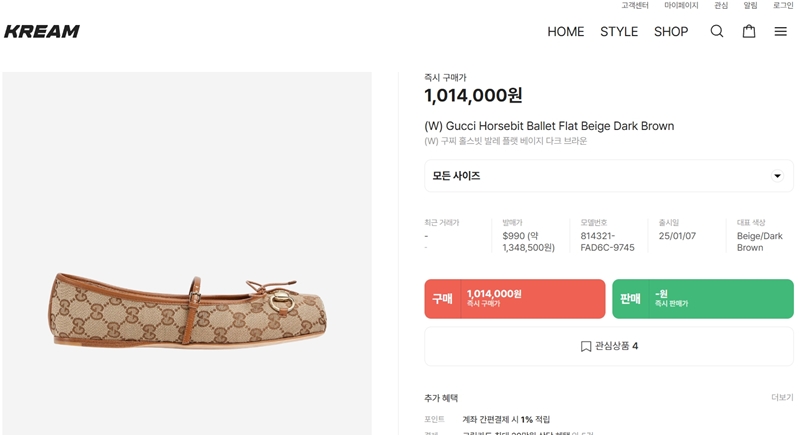Click the dropdown arrow in size selector

[777, 176]
